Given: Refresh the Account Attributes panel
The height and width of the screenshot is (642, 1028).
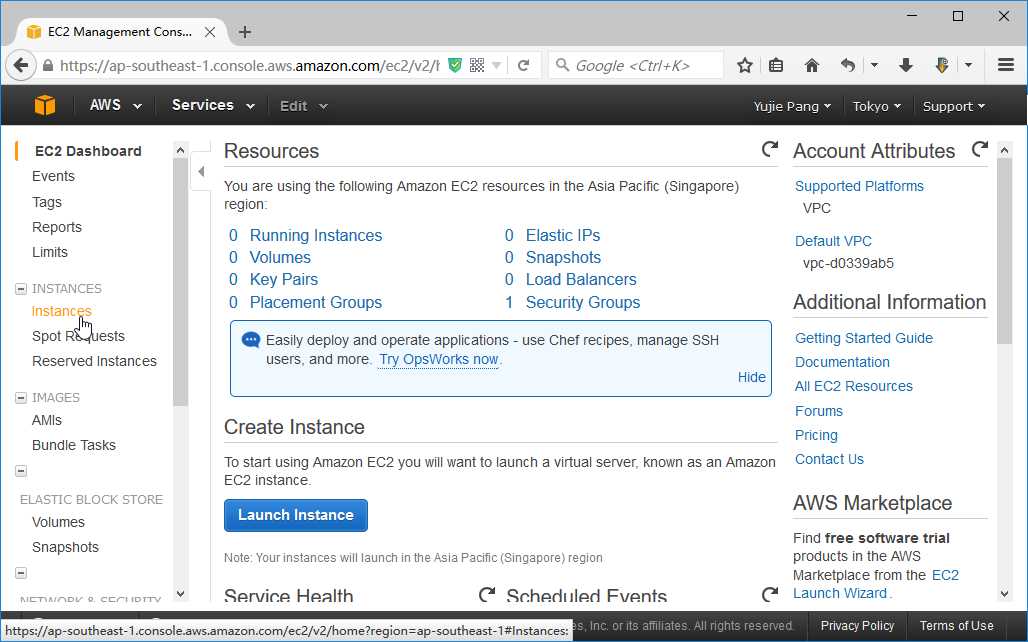Looking at the screenshot, I should [x=979, y=149].
